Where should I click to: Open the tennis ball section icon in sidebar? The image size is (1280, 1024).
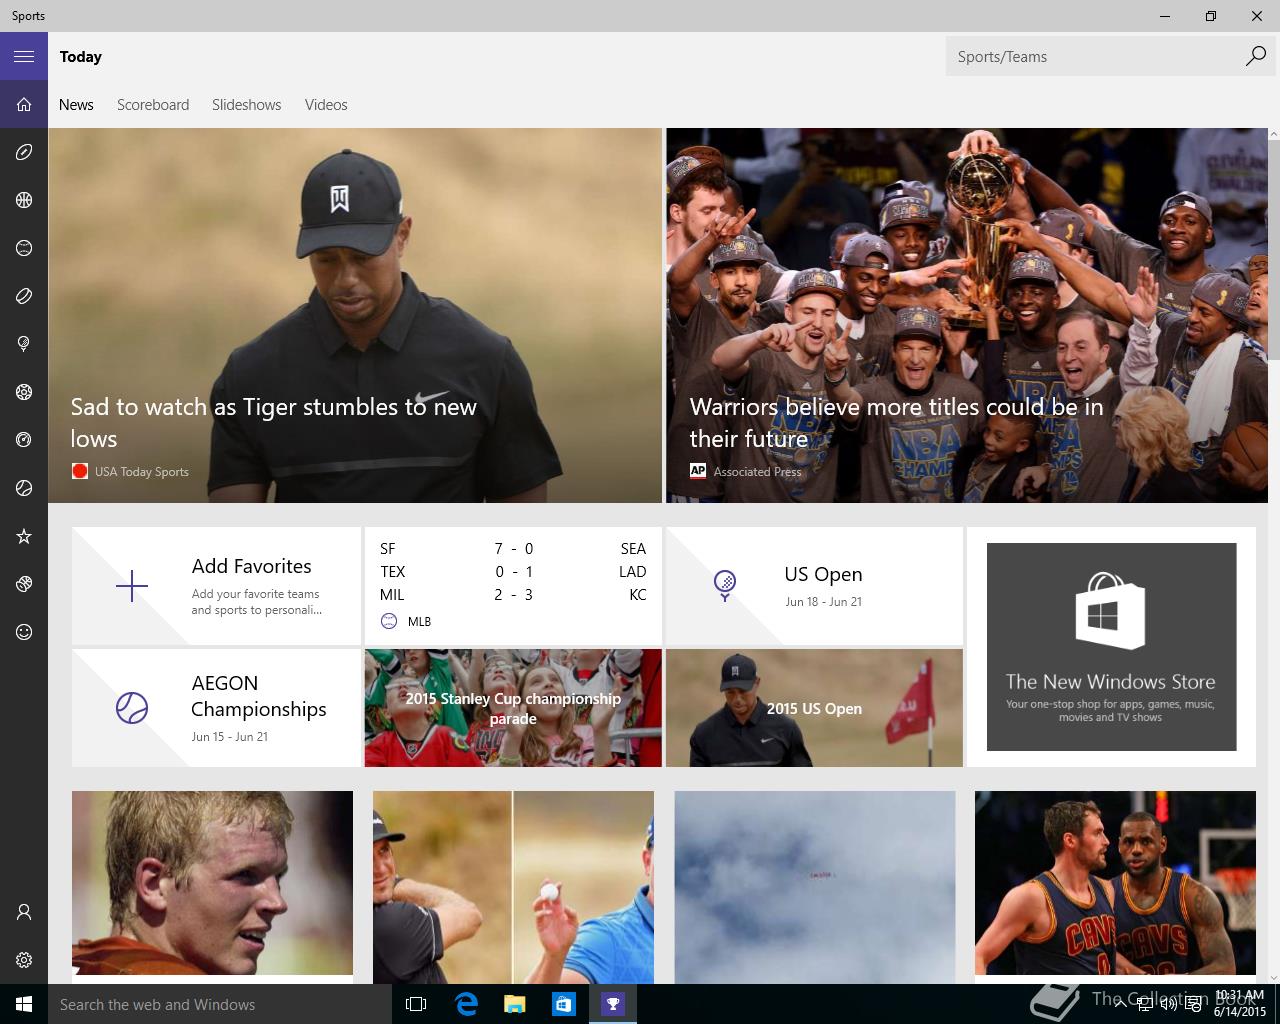24,488
